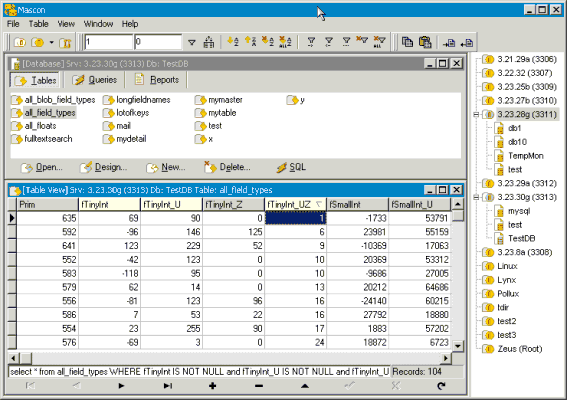Click the import arrow-into-document toolbar icon

pos(449,43)
